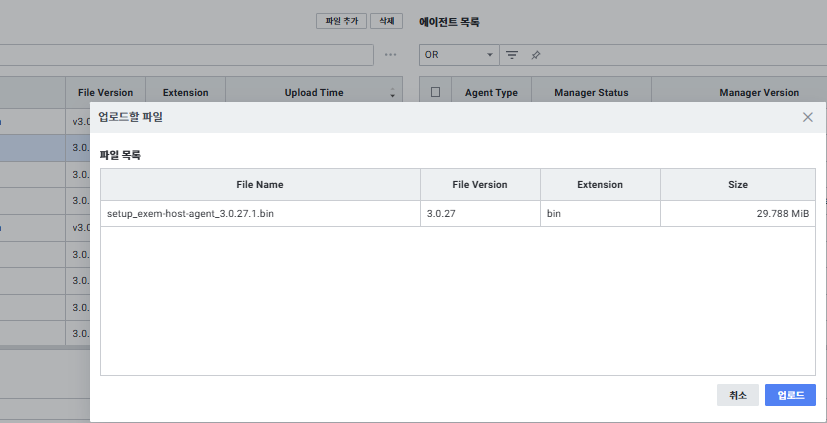827x423 pixels.
Task: Click the File Name column header
Action: (260, 184)
